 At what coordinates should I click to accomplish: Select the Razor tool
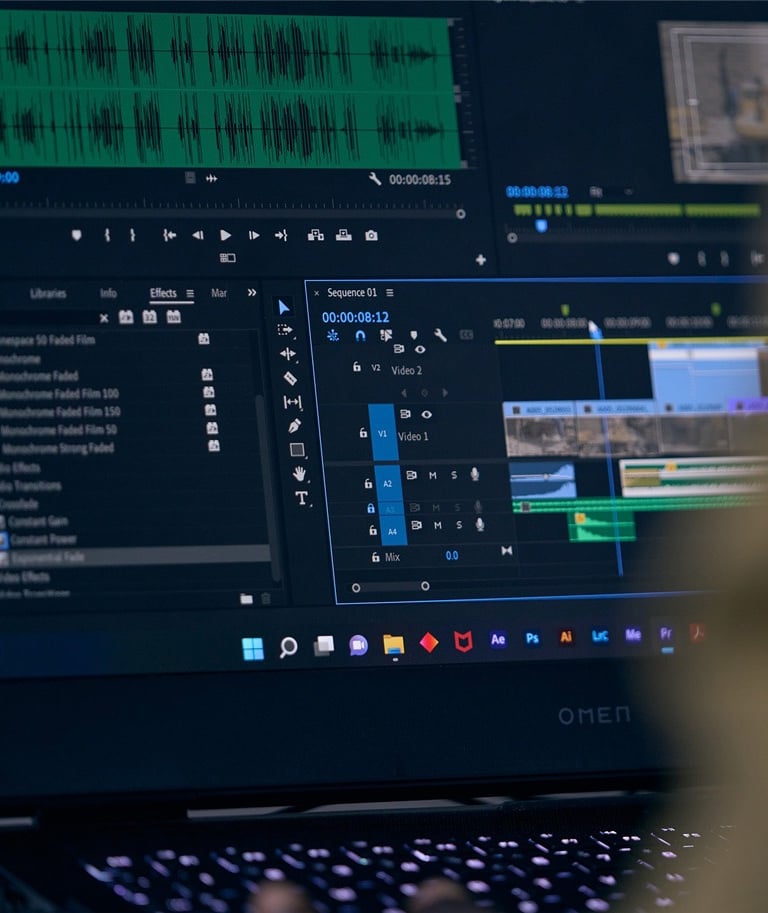click(x=290, y=378)
